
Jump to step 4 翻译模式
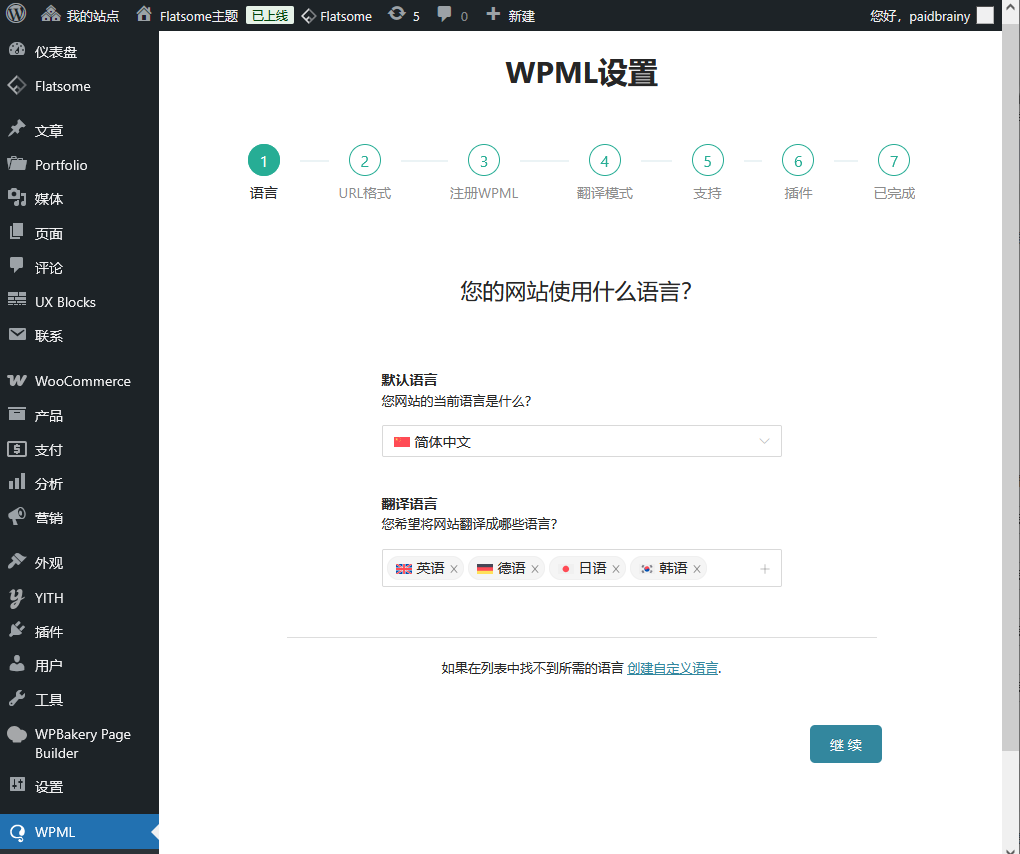[605, 161]
